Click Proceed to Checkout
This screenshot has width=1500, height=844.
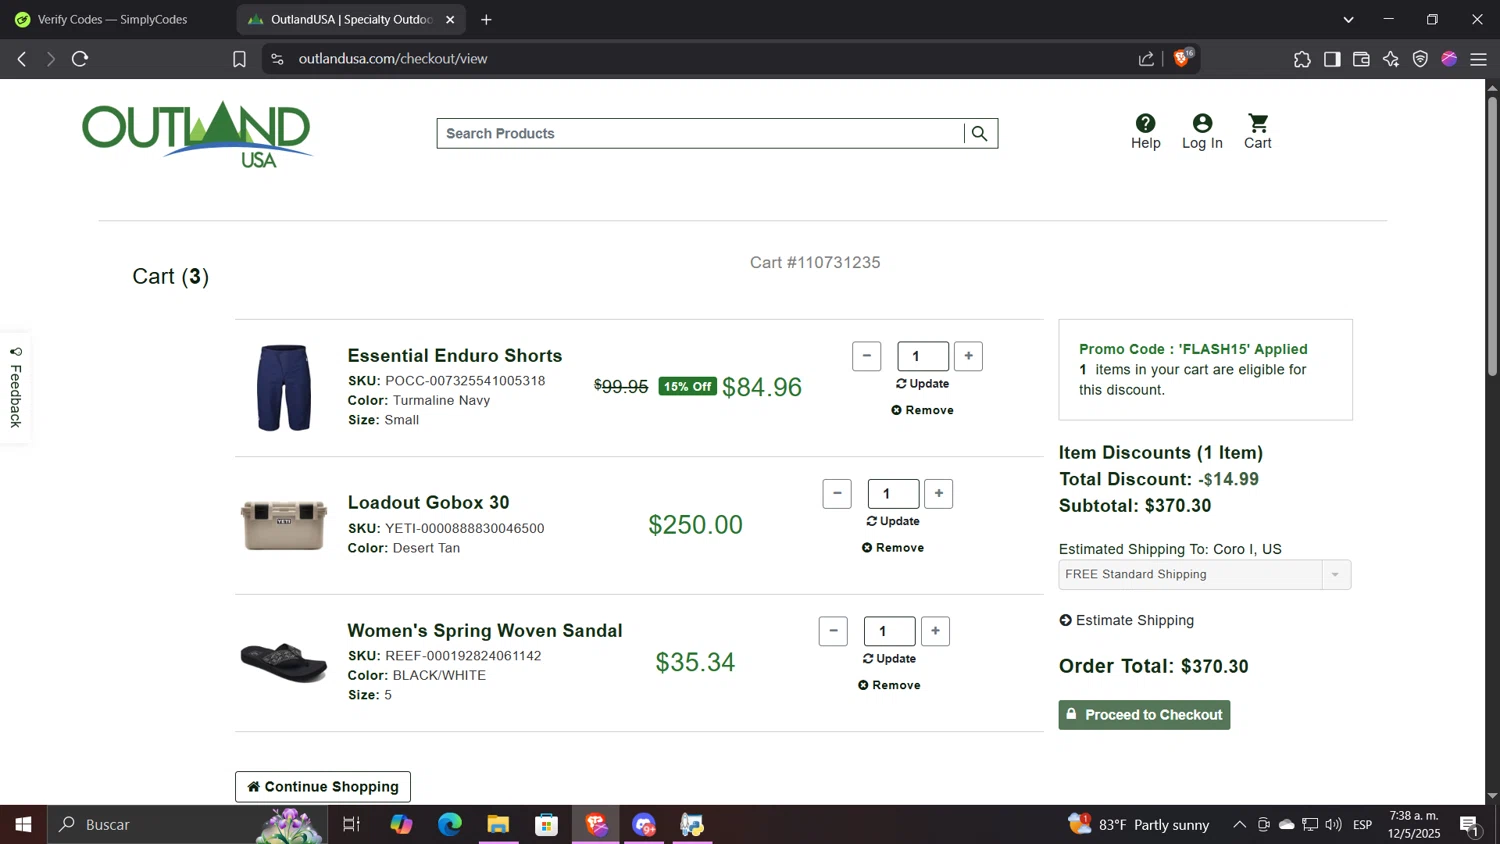1144,715
